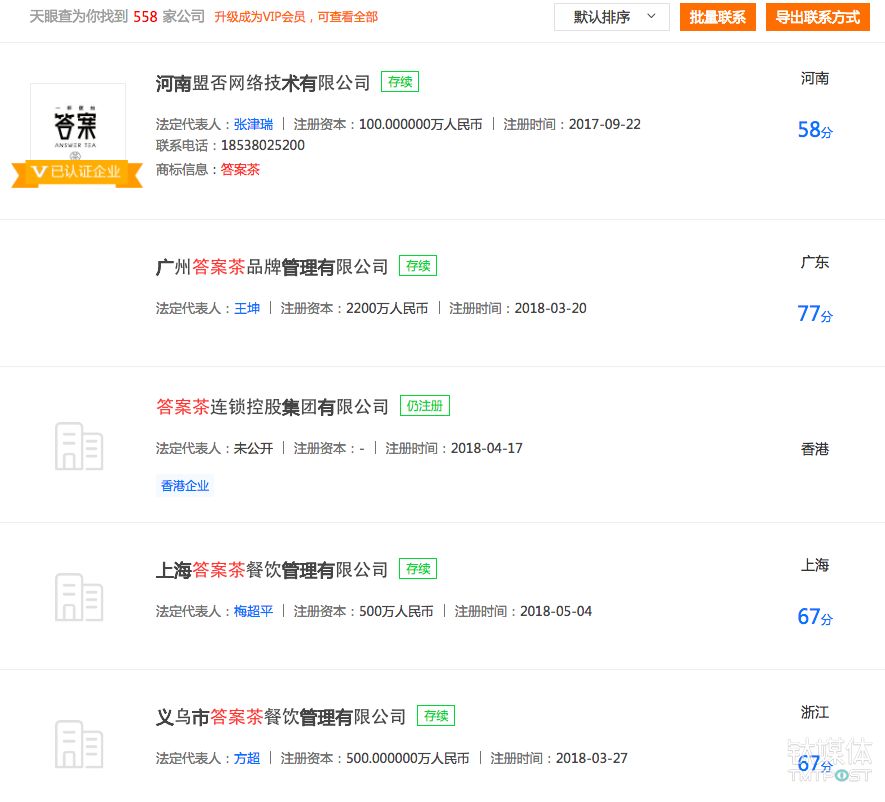Click the 558 result count
The width and height of the screenshot is (885, 802).
[x=145, y=17]
